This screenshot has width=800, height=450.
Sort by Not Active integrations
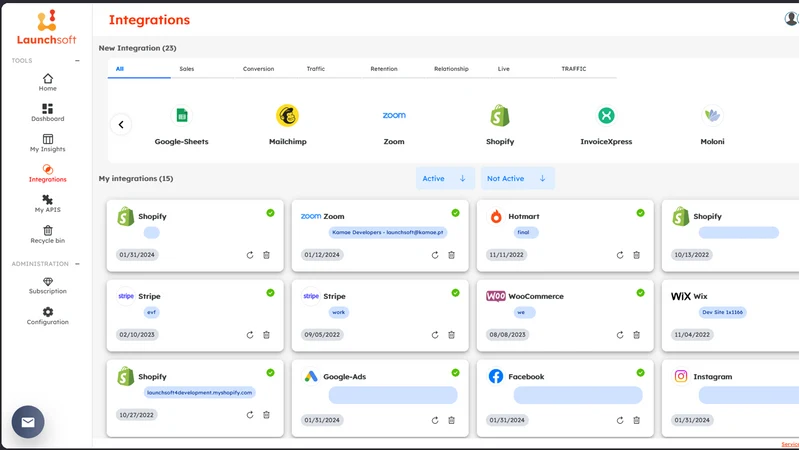pyautogui.click(x=517, y=179)
